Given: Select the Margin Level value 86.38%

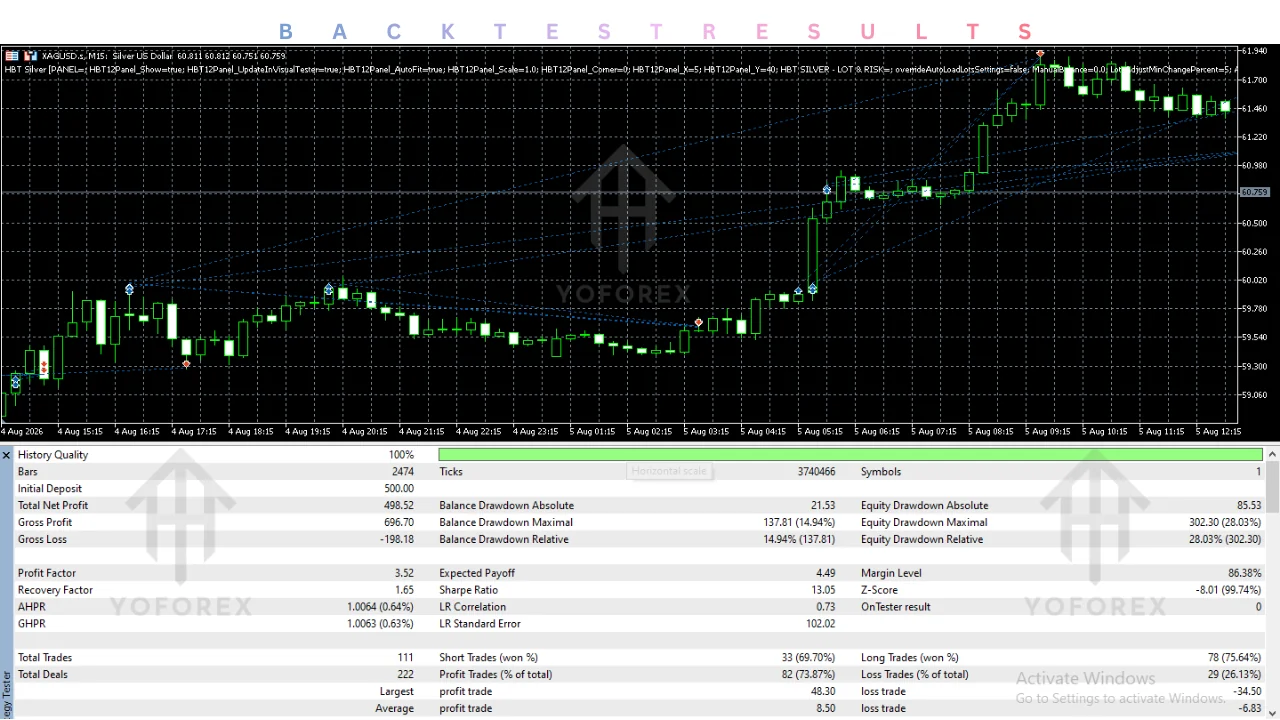Looking at the screenshot, I should [1244, 574].
